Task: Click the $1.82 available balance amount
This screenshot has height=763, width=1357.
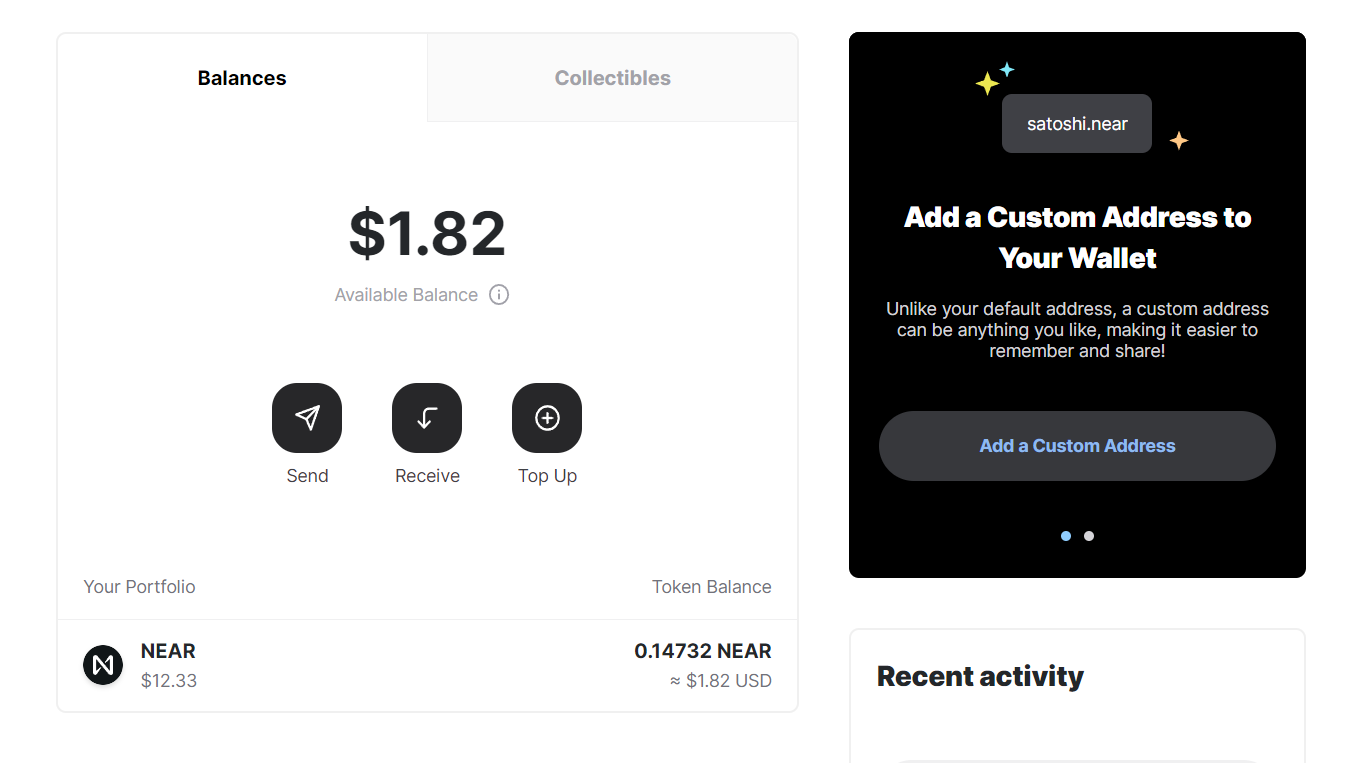Action: [x=427, y=233]
